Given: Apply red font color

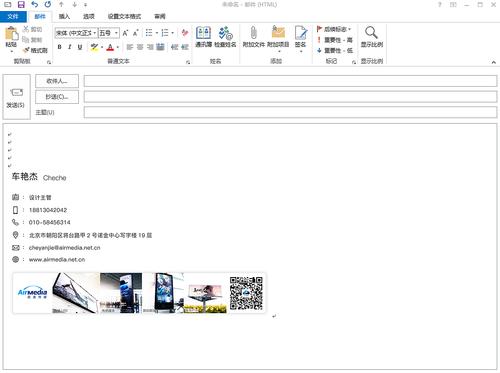Looking at the screenshot, I should pos(110,47).
